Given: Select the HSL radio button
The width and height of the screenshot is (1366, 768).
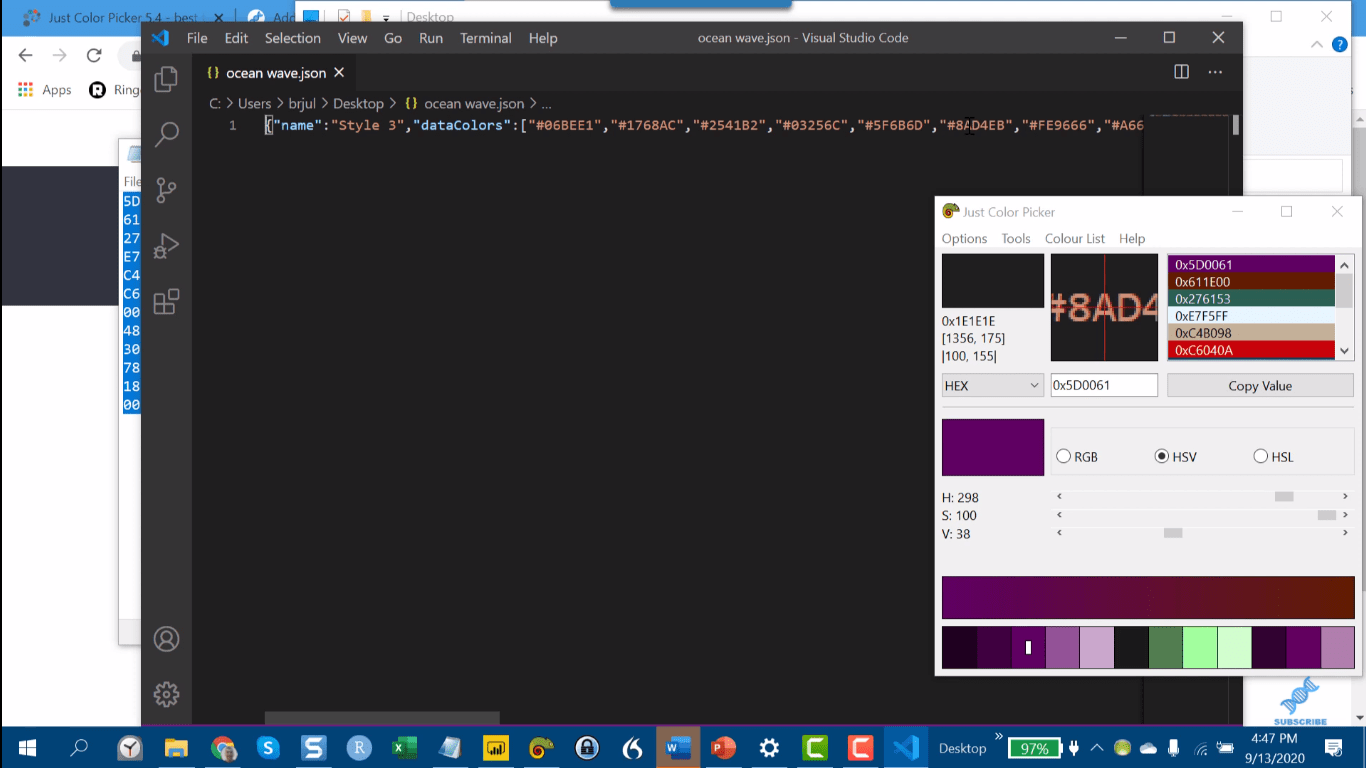Looking at the screenshot, I should tap(1261, 457).
